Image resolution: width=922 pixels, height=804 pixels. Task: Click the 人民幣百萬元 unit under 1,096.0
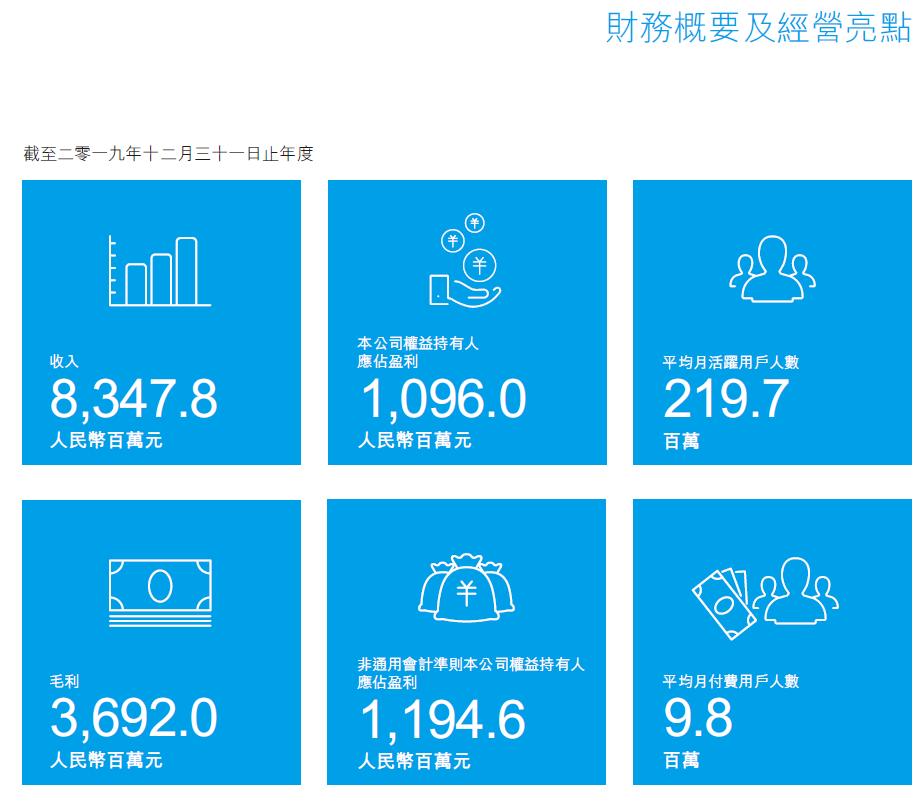pyautogui.click(x=415, y=440)
